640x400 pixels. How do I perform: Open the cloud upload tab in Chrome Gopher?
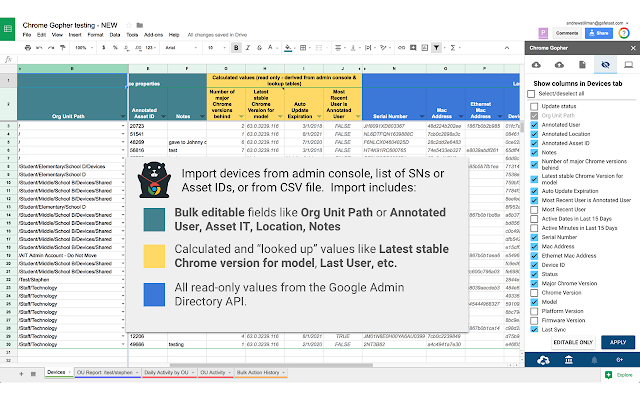click(559, 64)
